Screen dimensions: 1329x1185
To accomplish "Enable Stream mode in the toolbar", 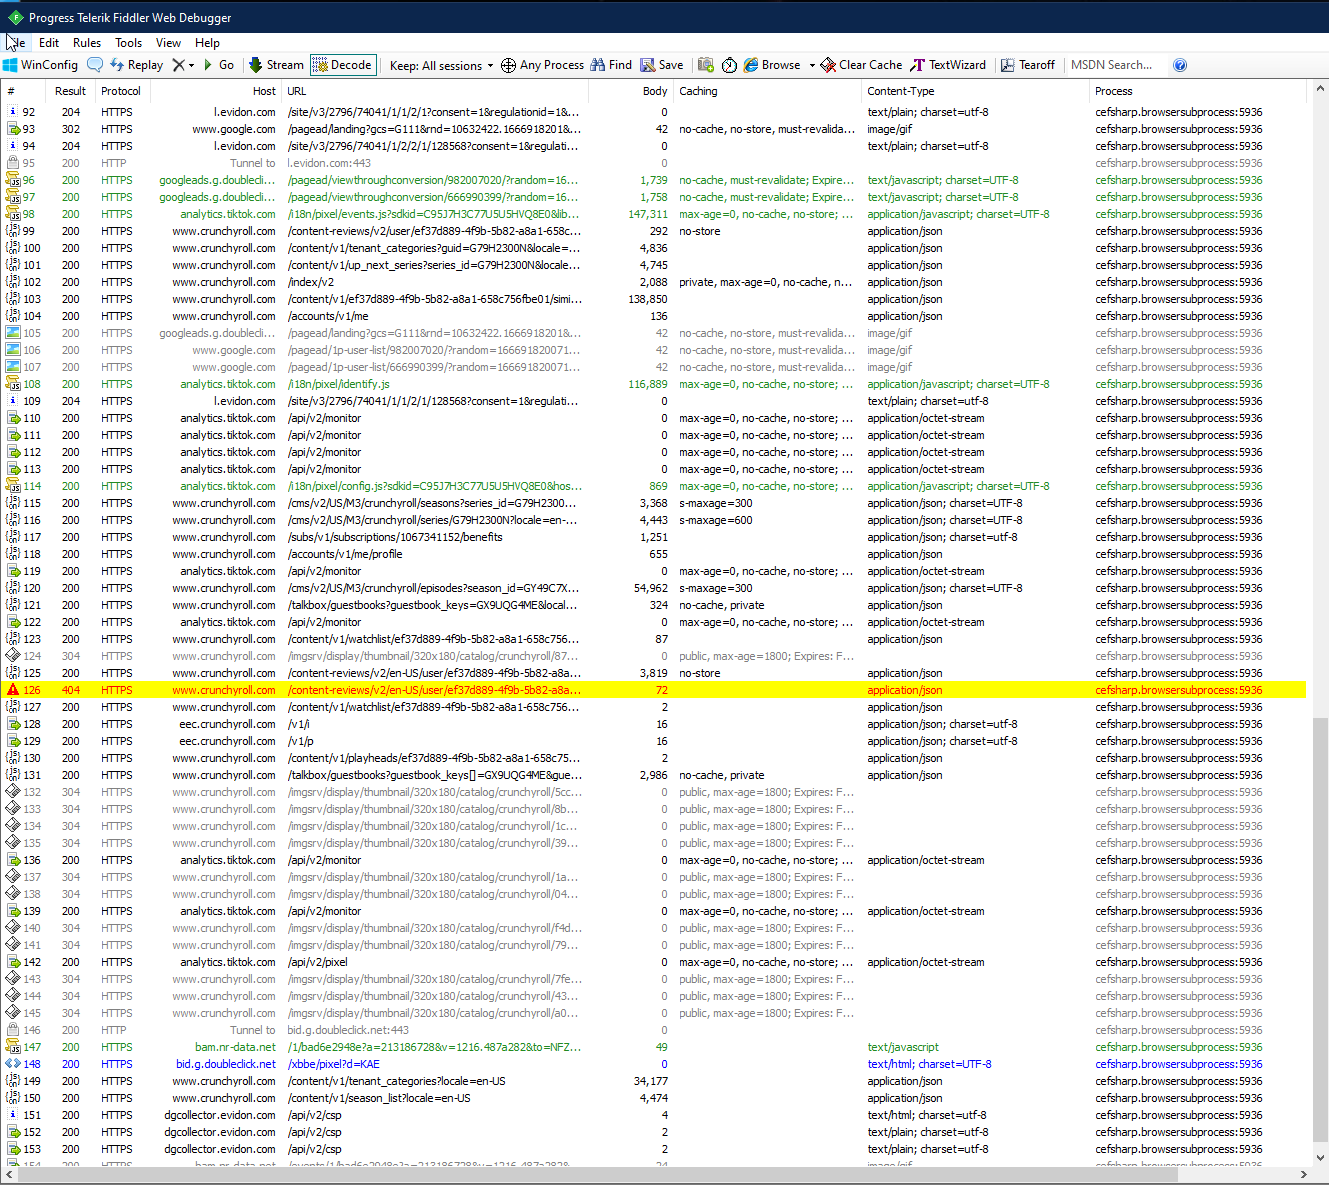I will click(275, 64).
